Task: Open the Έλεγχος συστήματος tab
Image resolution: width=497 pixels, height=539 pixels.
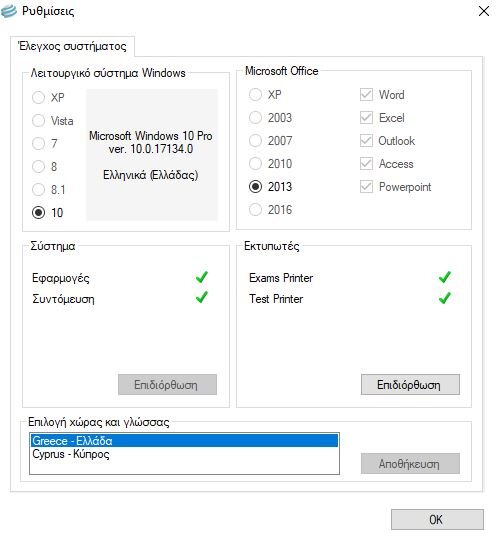Action: [x=73, y=46]
